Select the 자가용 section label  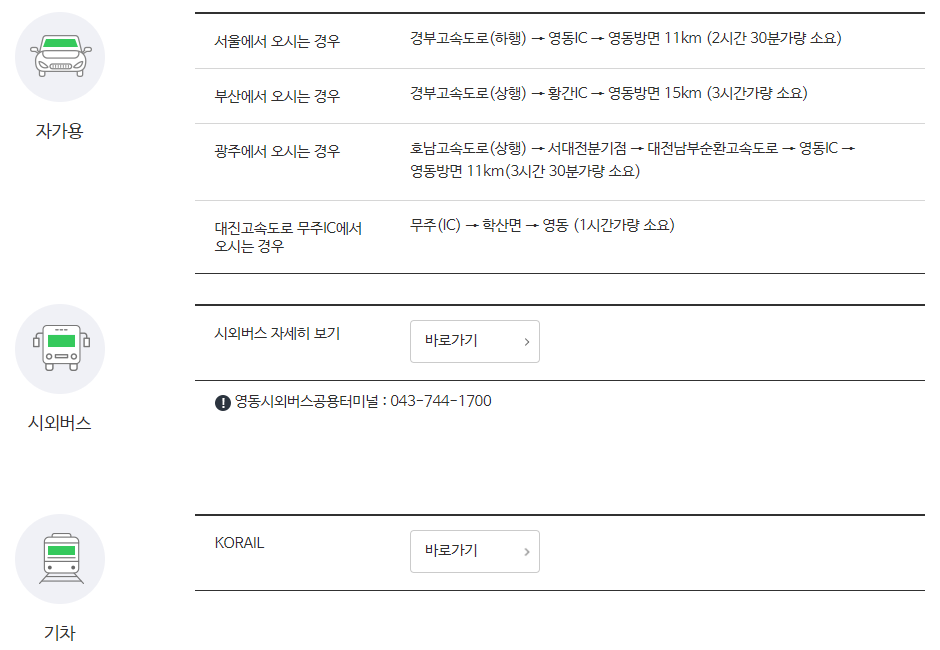point(59,130)
